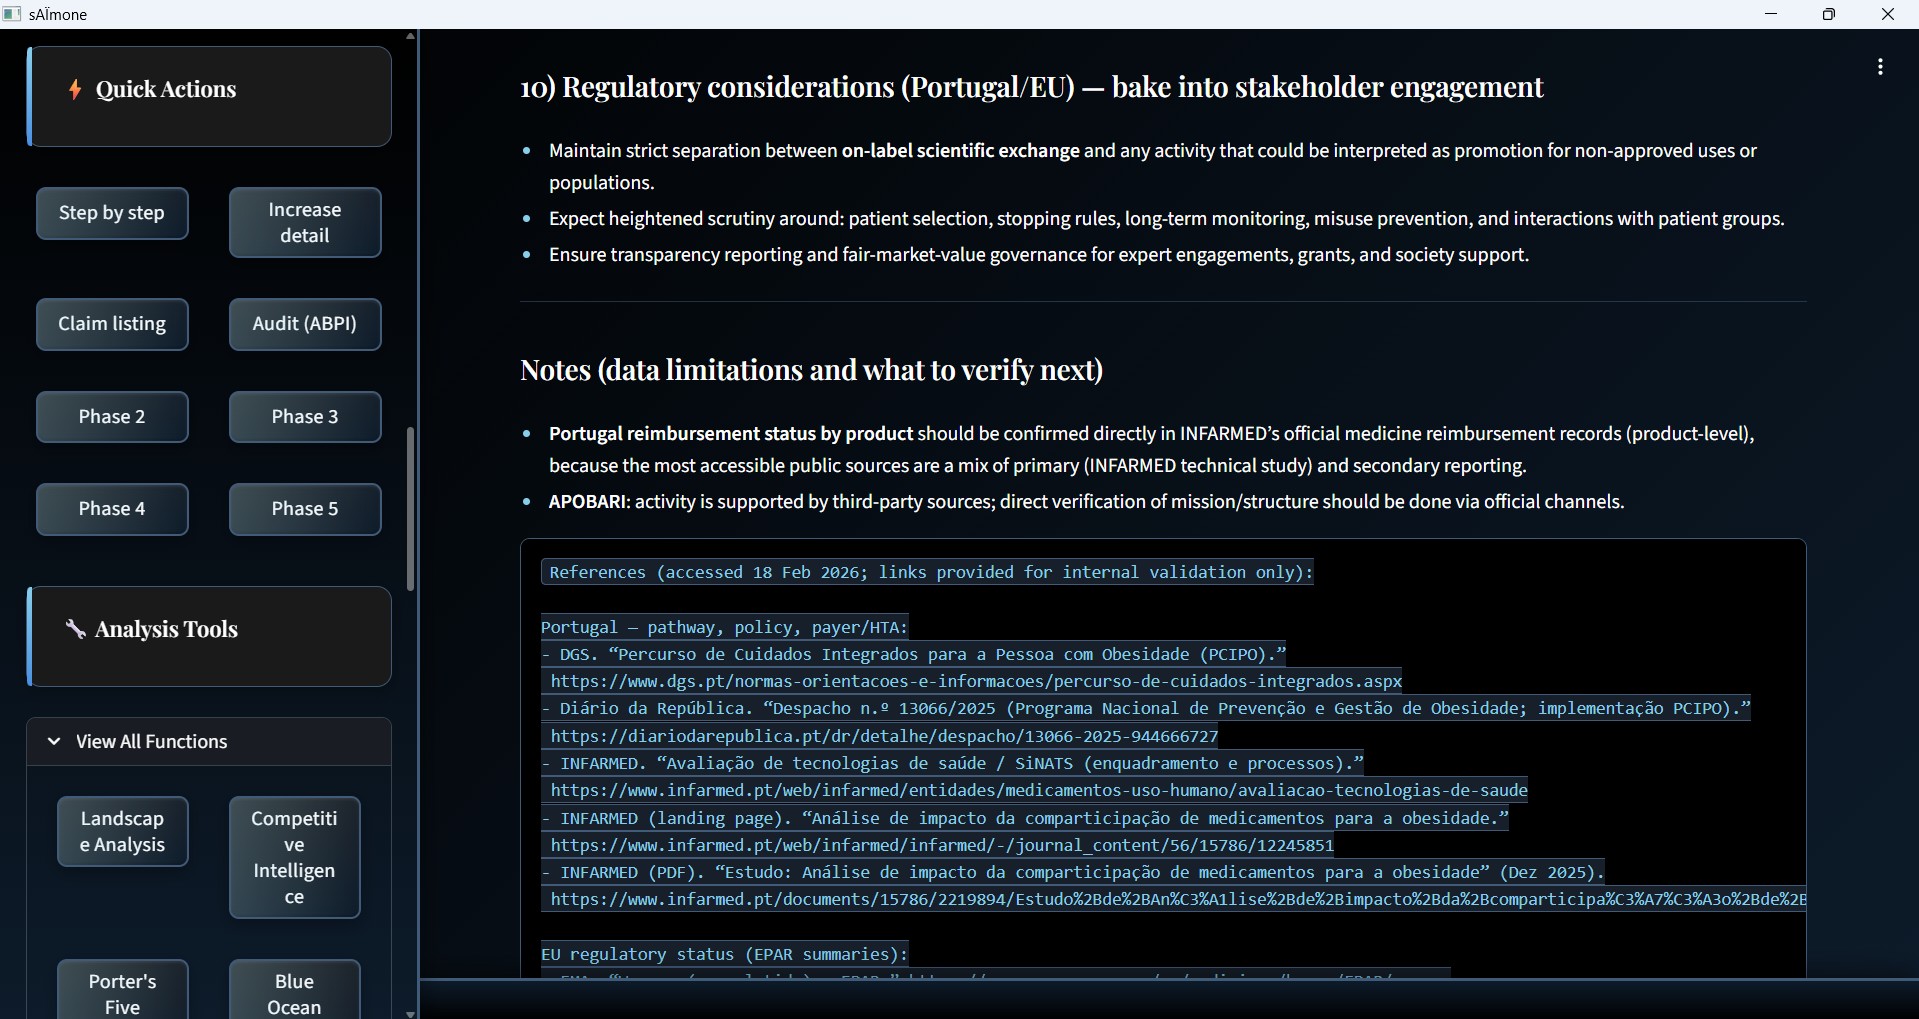Launch Landscape Analysis function

pyautogui.click(x=123, y=832)
